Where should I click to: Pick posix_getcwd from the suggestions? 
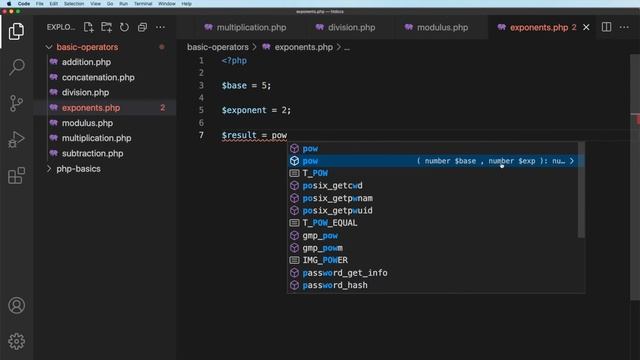coord(433,186)
